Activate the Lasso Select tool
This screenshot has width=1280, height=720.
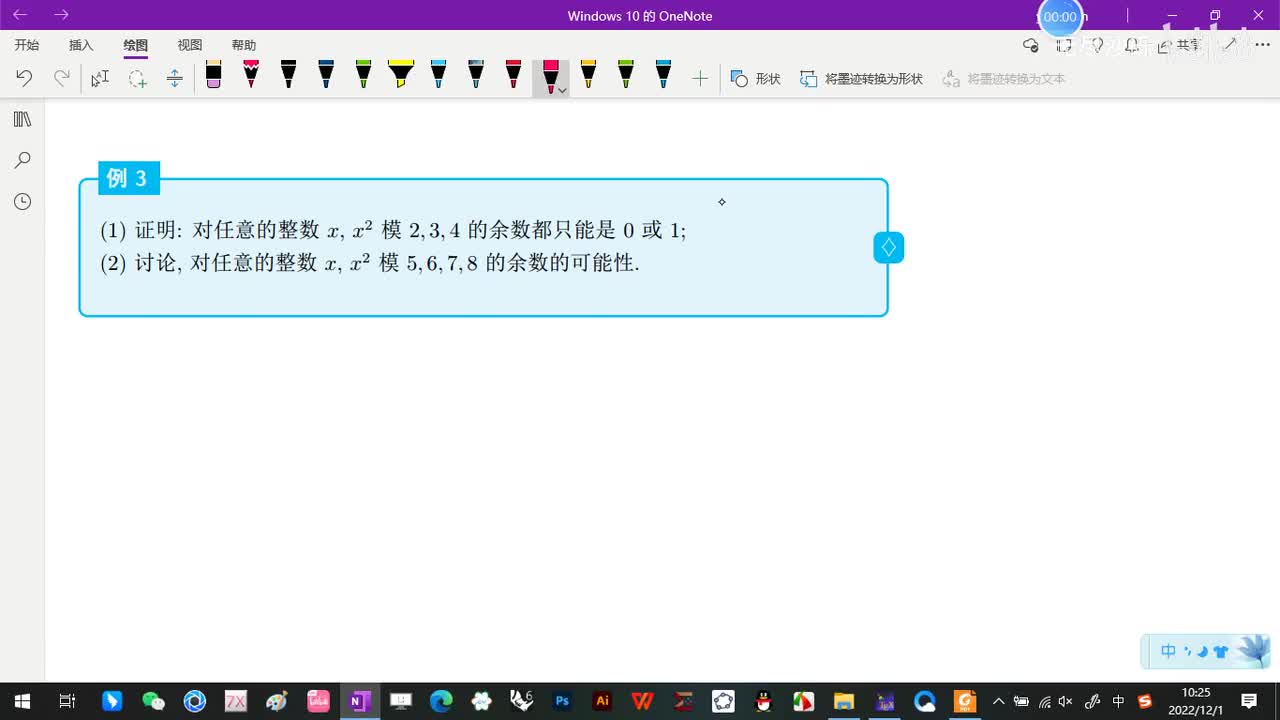click(x=137, y=78)
